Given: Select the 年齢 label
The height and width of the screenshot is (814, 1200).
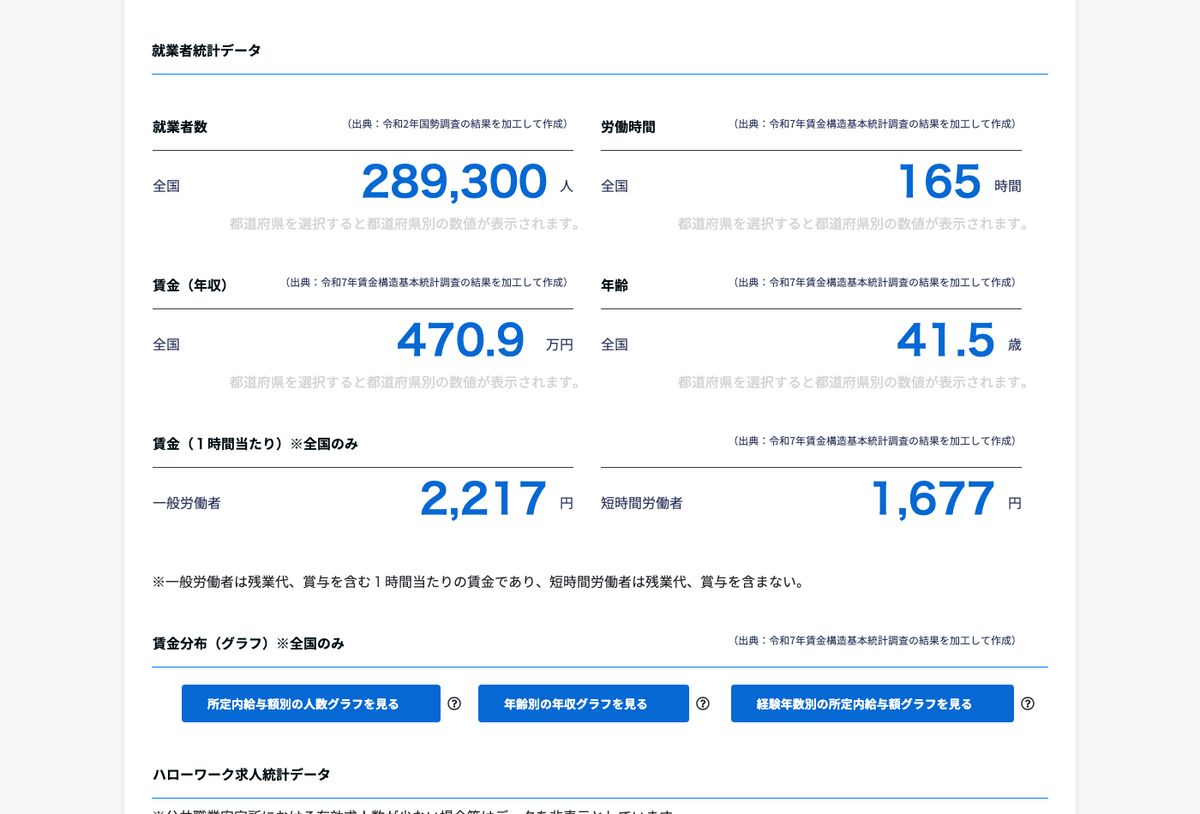Looking at the screenshot, I should point(614,285).
